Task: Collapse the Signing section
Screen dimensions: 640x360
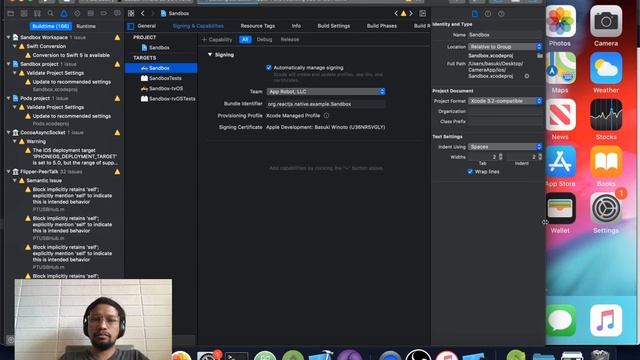Action: 210,55
